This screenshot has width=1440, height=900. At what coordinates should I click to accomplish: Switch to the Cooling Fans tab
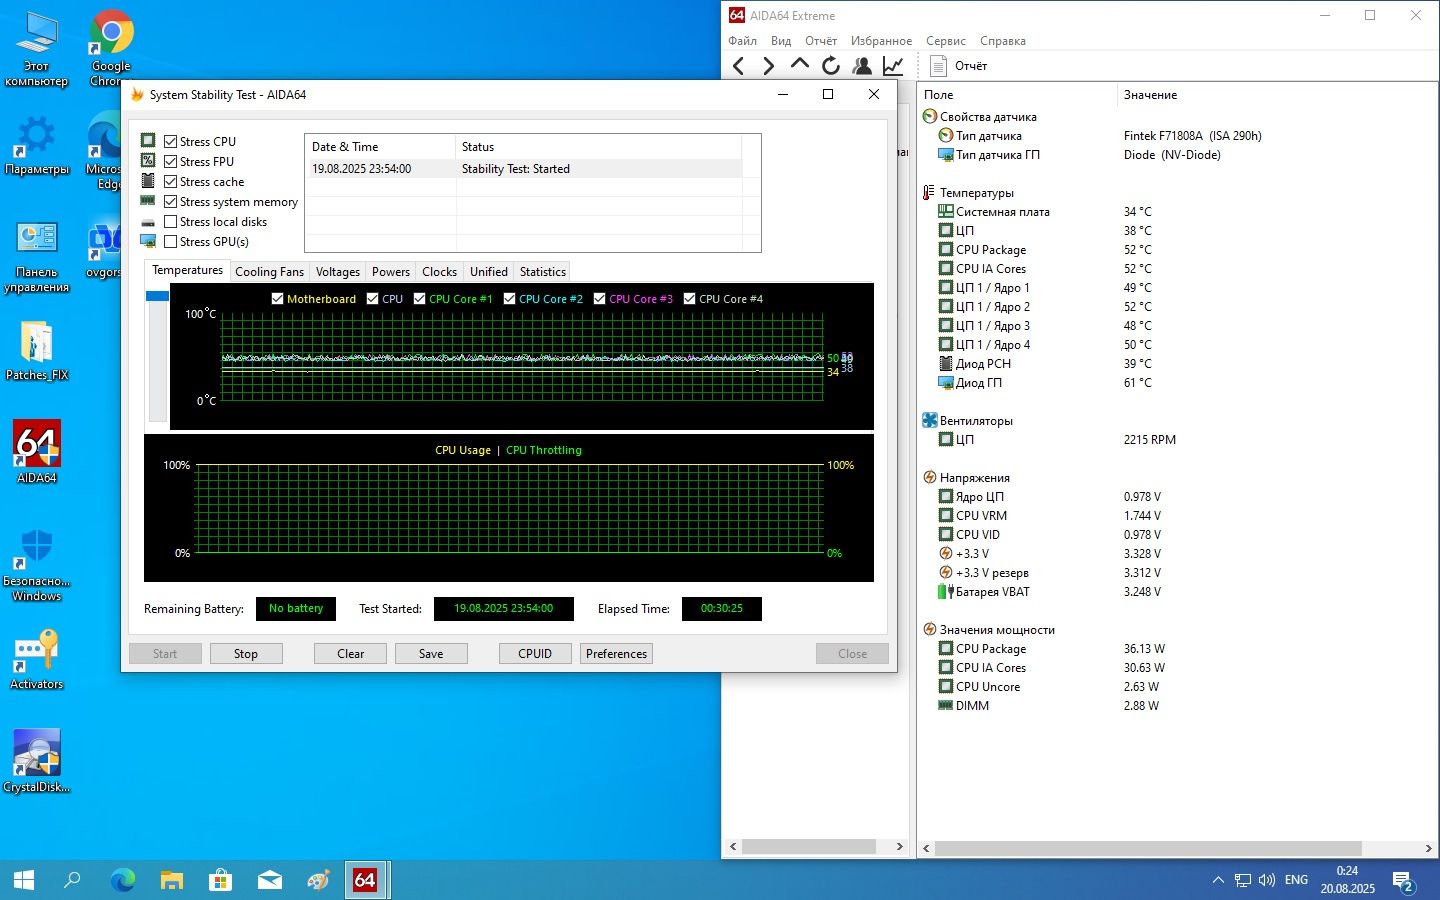coord(269,272)
